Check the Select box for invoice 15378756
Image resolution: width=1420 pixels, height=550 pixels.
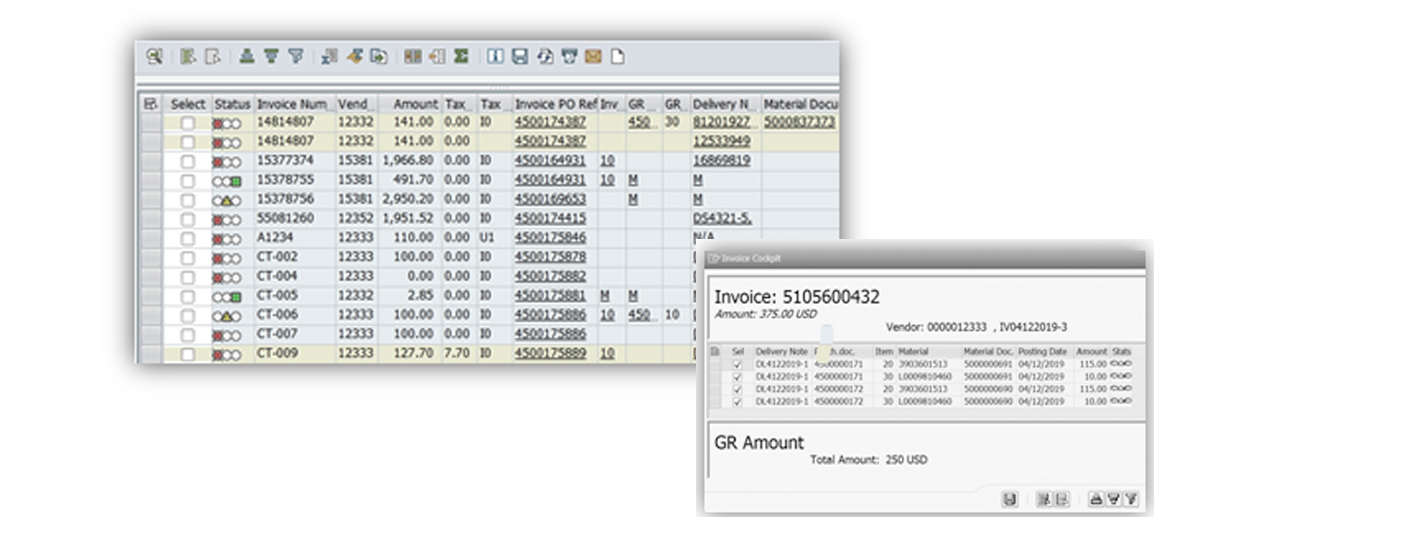[x=188, y=200]
